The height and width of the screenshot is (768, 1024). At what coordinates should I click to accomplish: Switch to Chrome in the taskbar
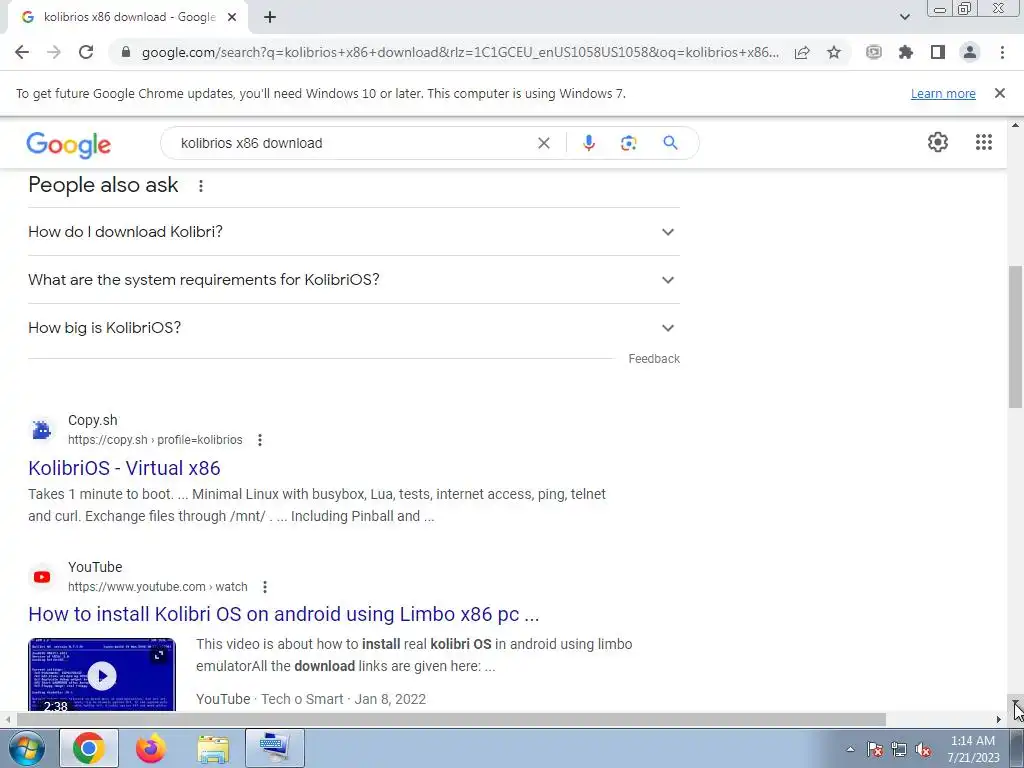89,748
